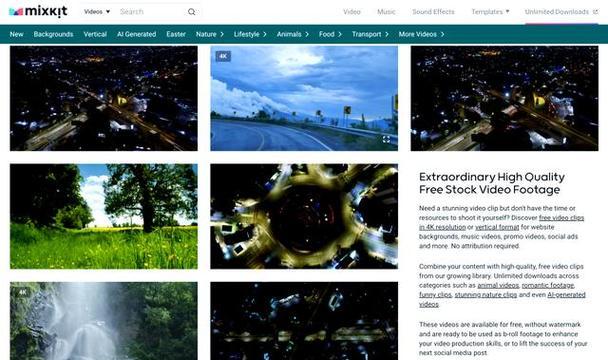This screenshot has width=608, height=360.
Task: Open the Sound Effects navigation link
Action: coord(433,12)
